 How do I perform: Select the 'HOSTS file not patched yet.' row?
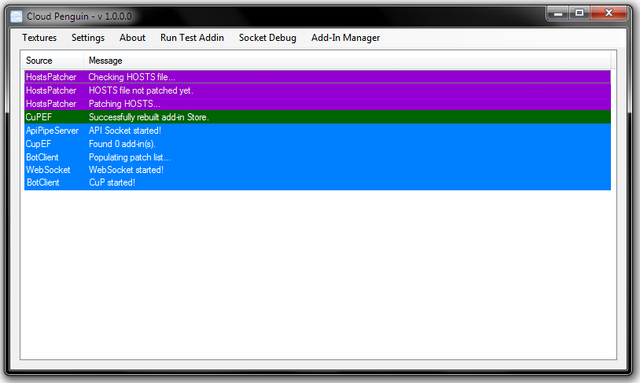tap(318, 90)
